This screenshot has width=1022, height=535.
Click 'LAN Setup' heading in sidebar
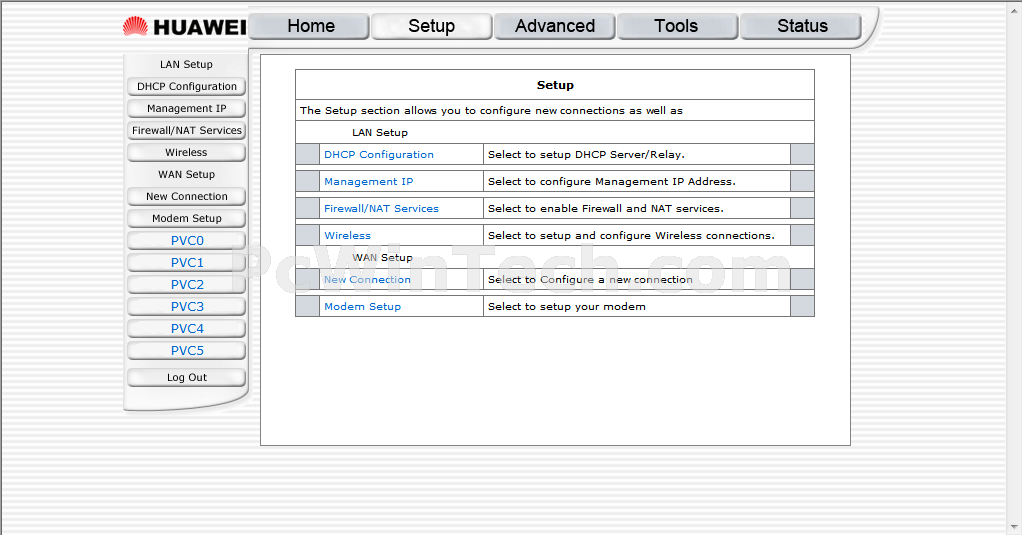186,65
